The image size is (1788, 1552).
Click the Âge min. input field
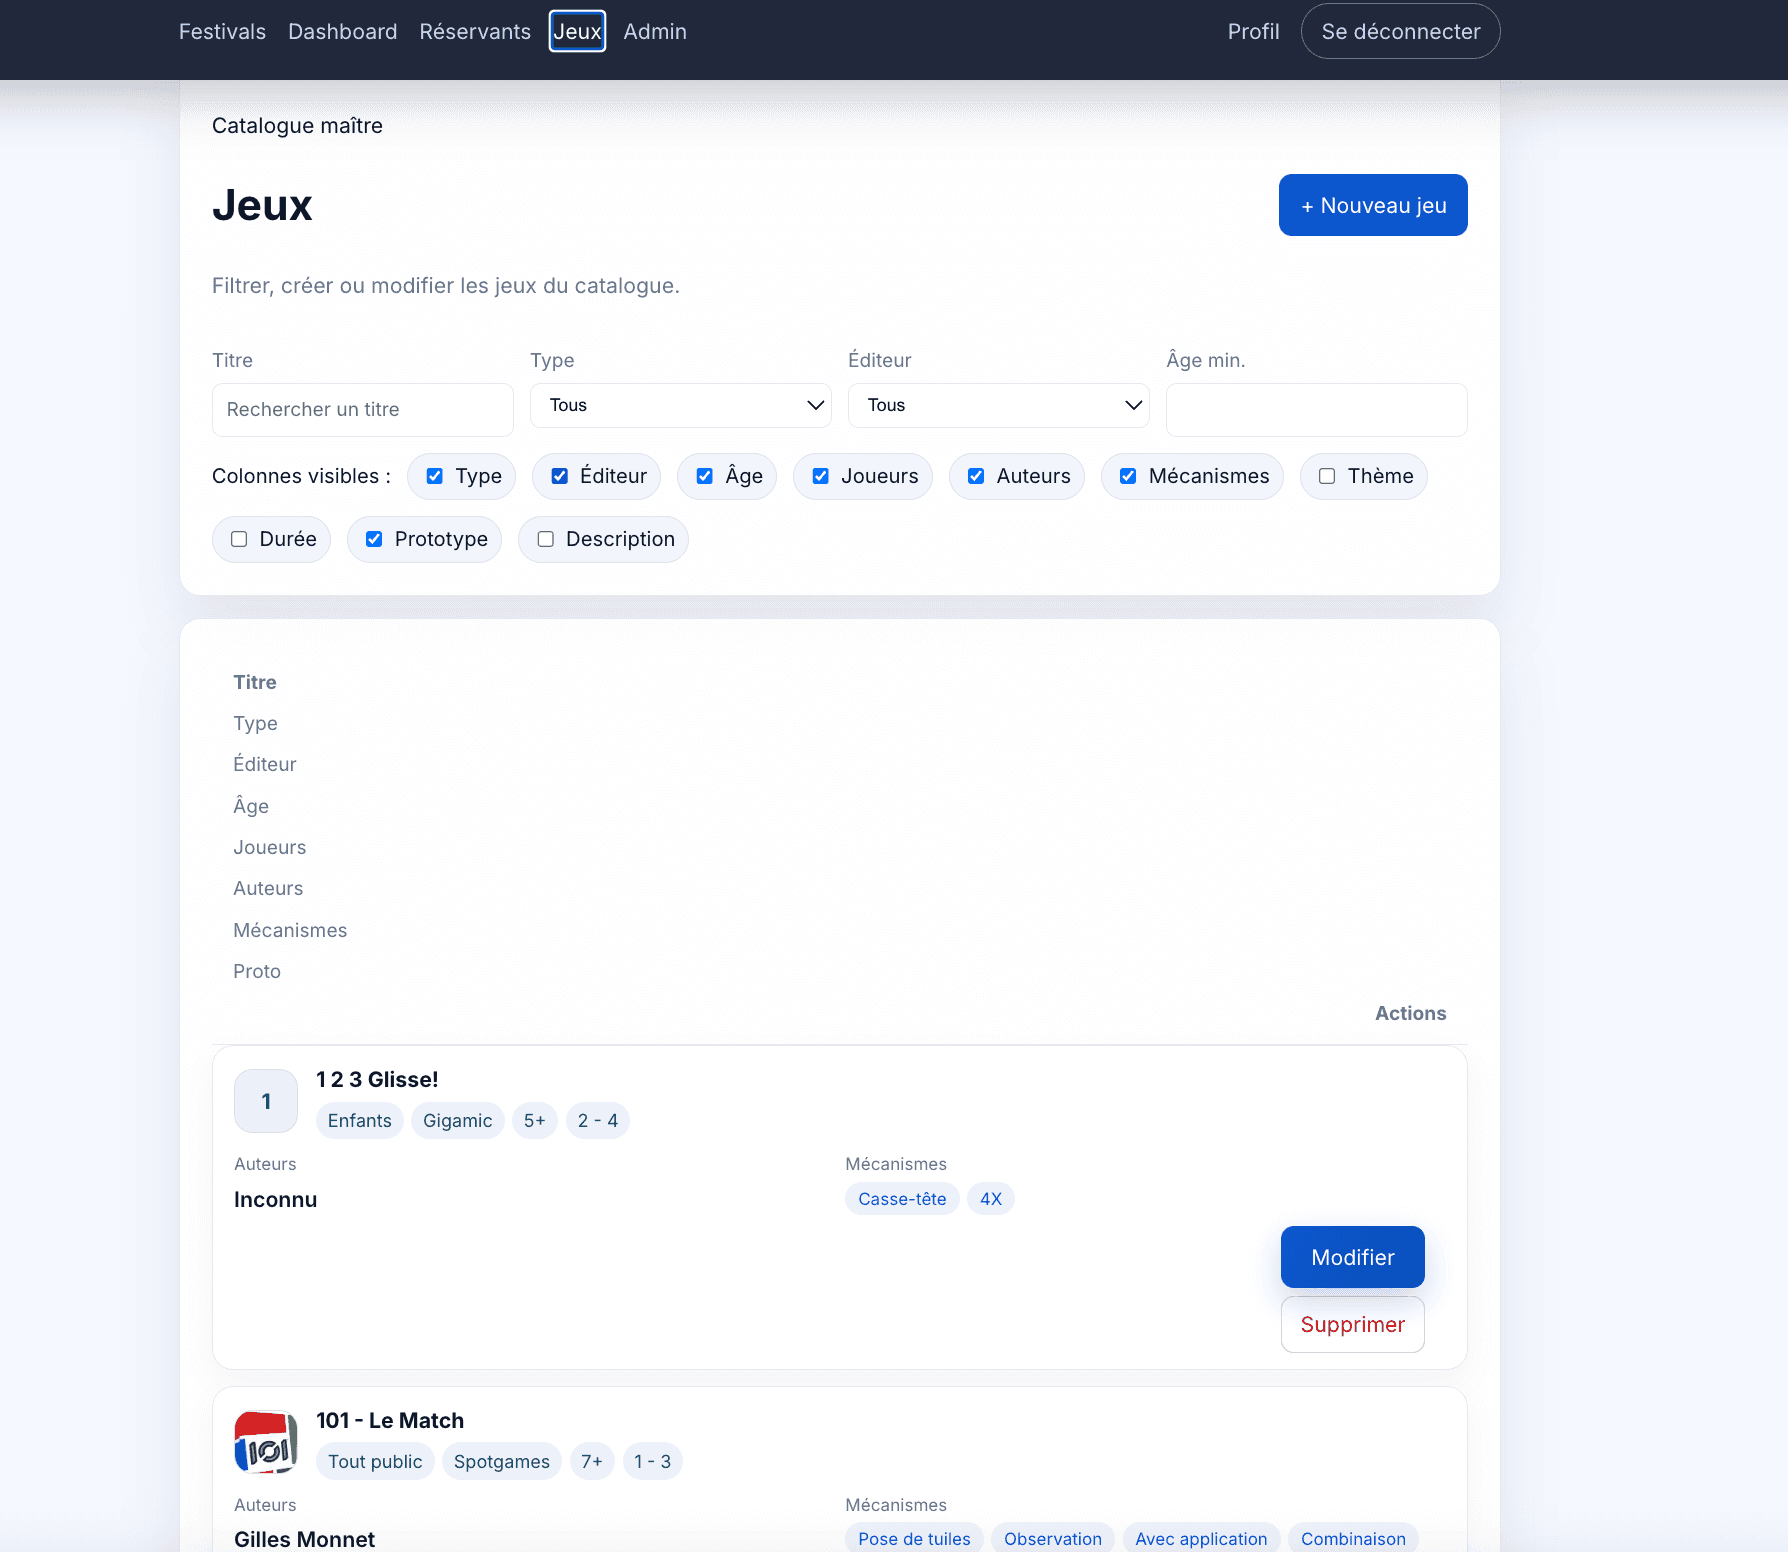(x=1317, y=410)
